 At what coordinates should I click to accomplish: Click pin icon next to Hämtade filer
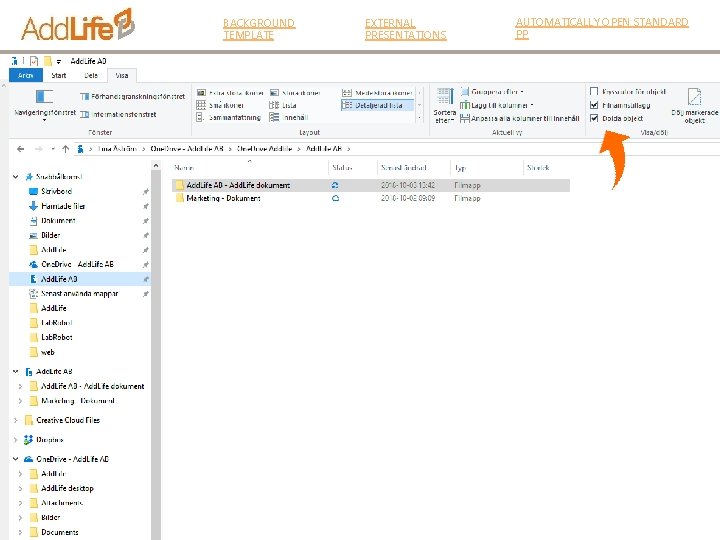click(x=146, y=206)
